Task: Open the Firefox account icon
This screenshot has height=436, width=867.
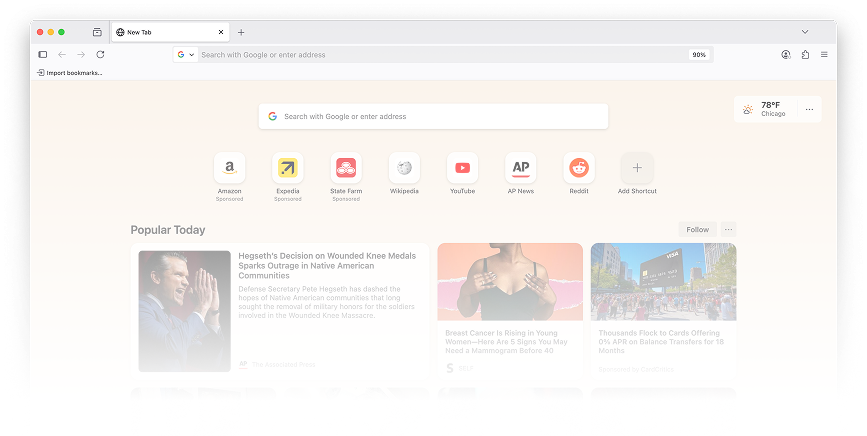Action: coord(786,55)
